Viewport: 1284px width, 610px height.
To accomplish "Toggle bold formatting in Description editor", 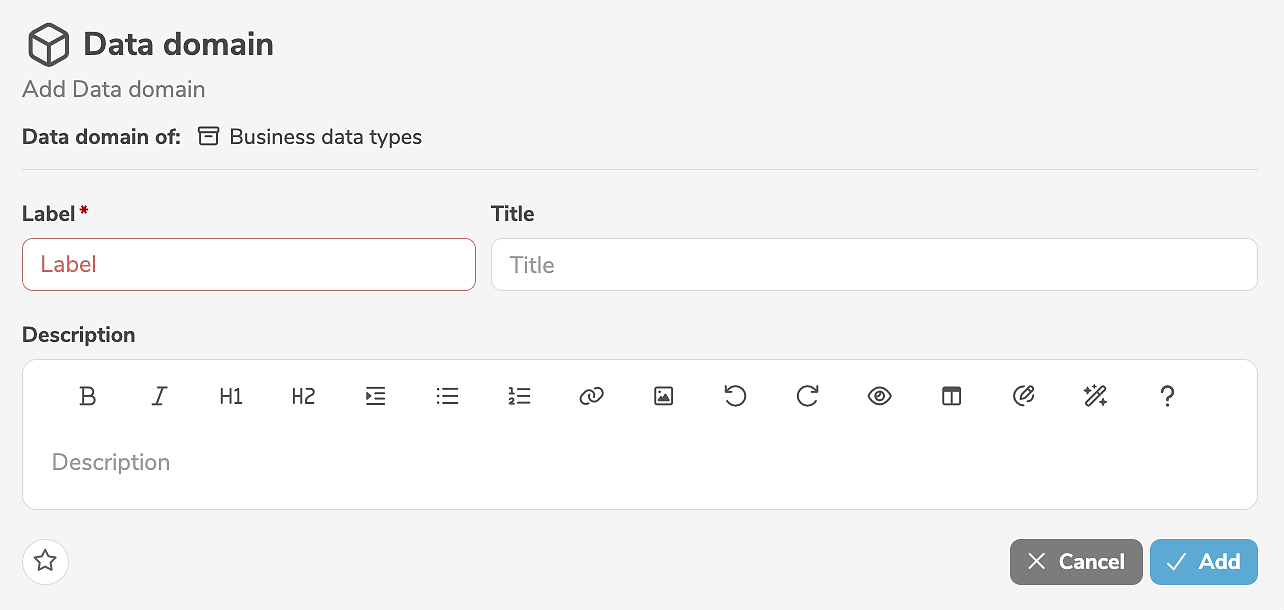I will click(x=88, y=397).
